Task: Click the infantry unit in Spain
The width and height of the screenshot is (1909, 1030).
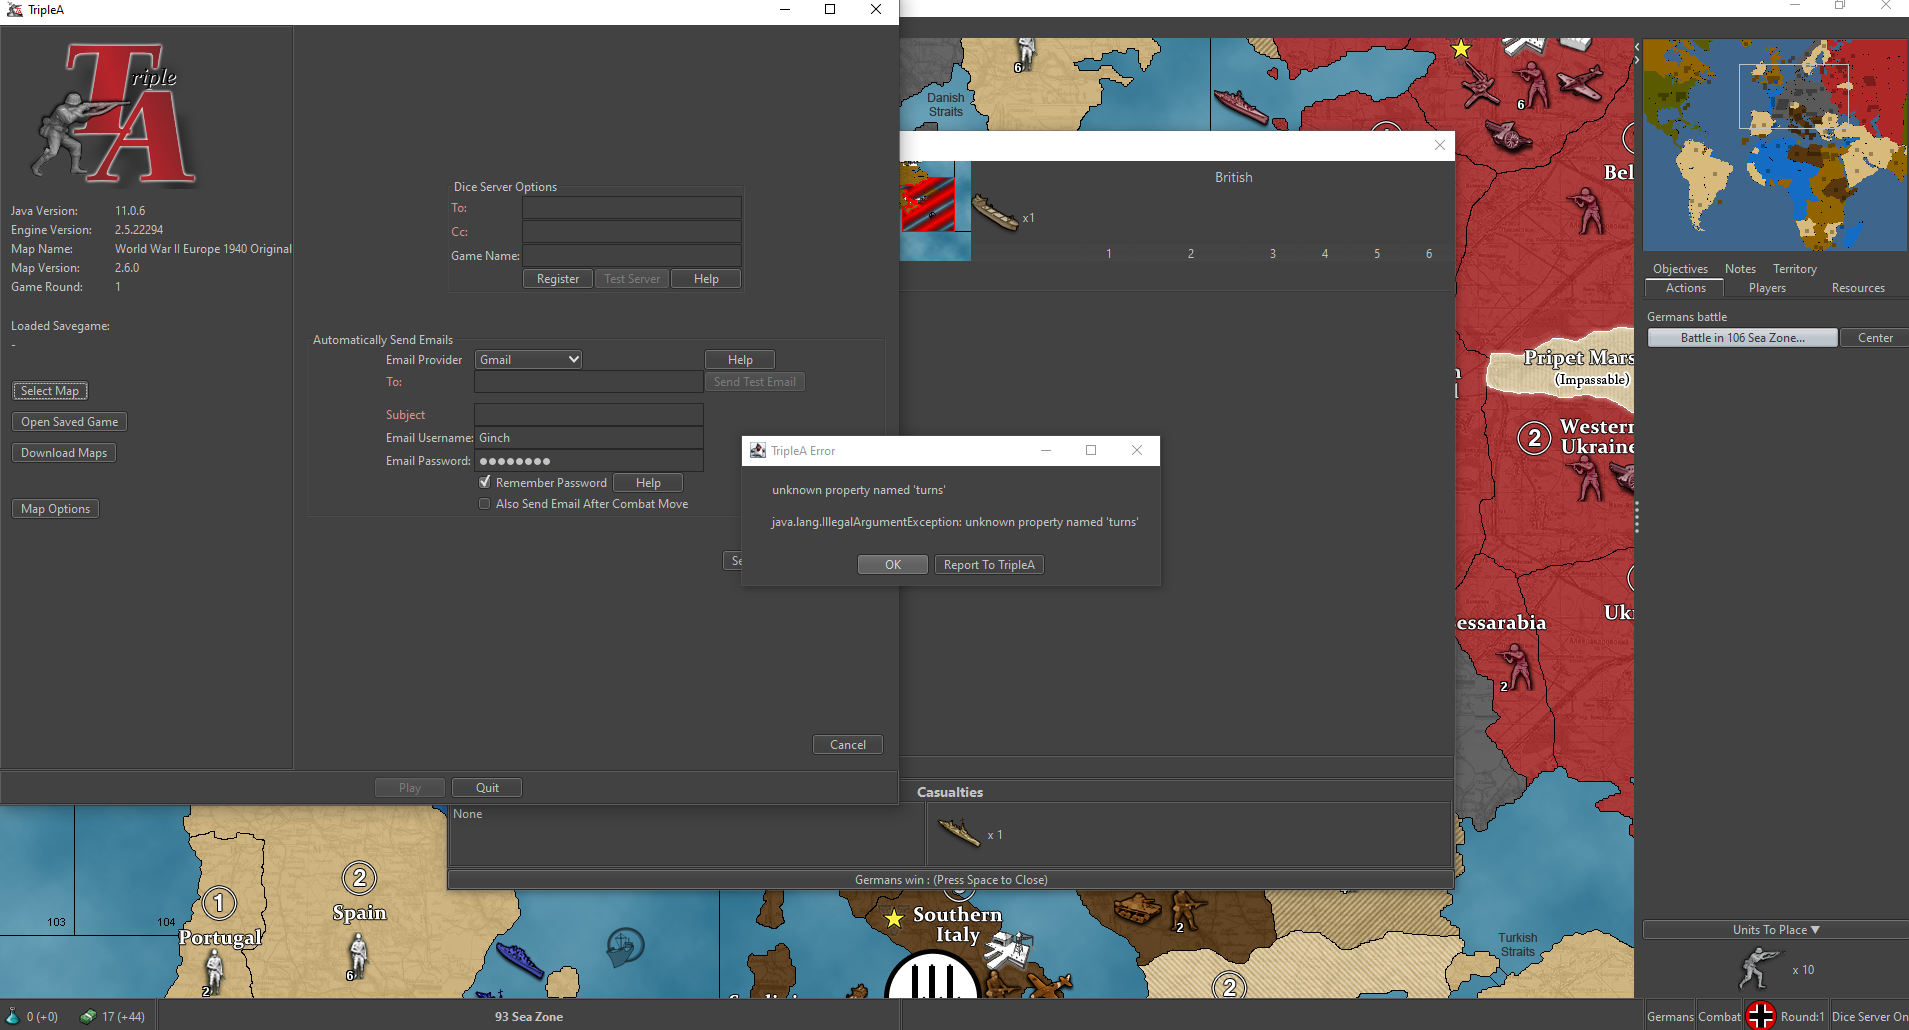Action: click(359, 954)
